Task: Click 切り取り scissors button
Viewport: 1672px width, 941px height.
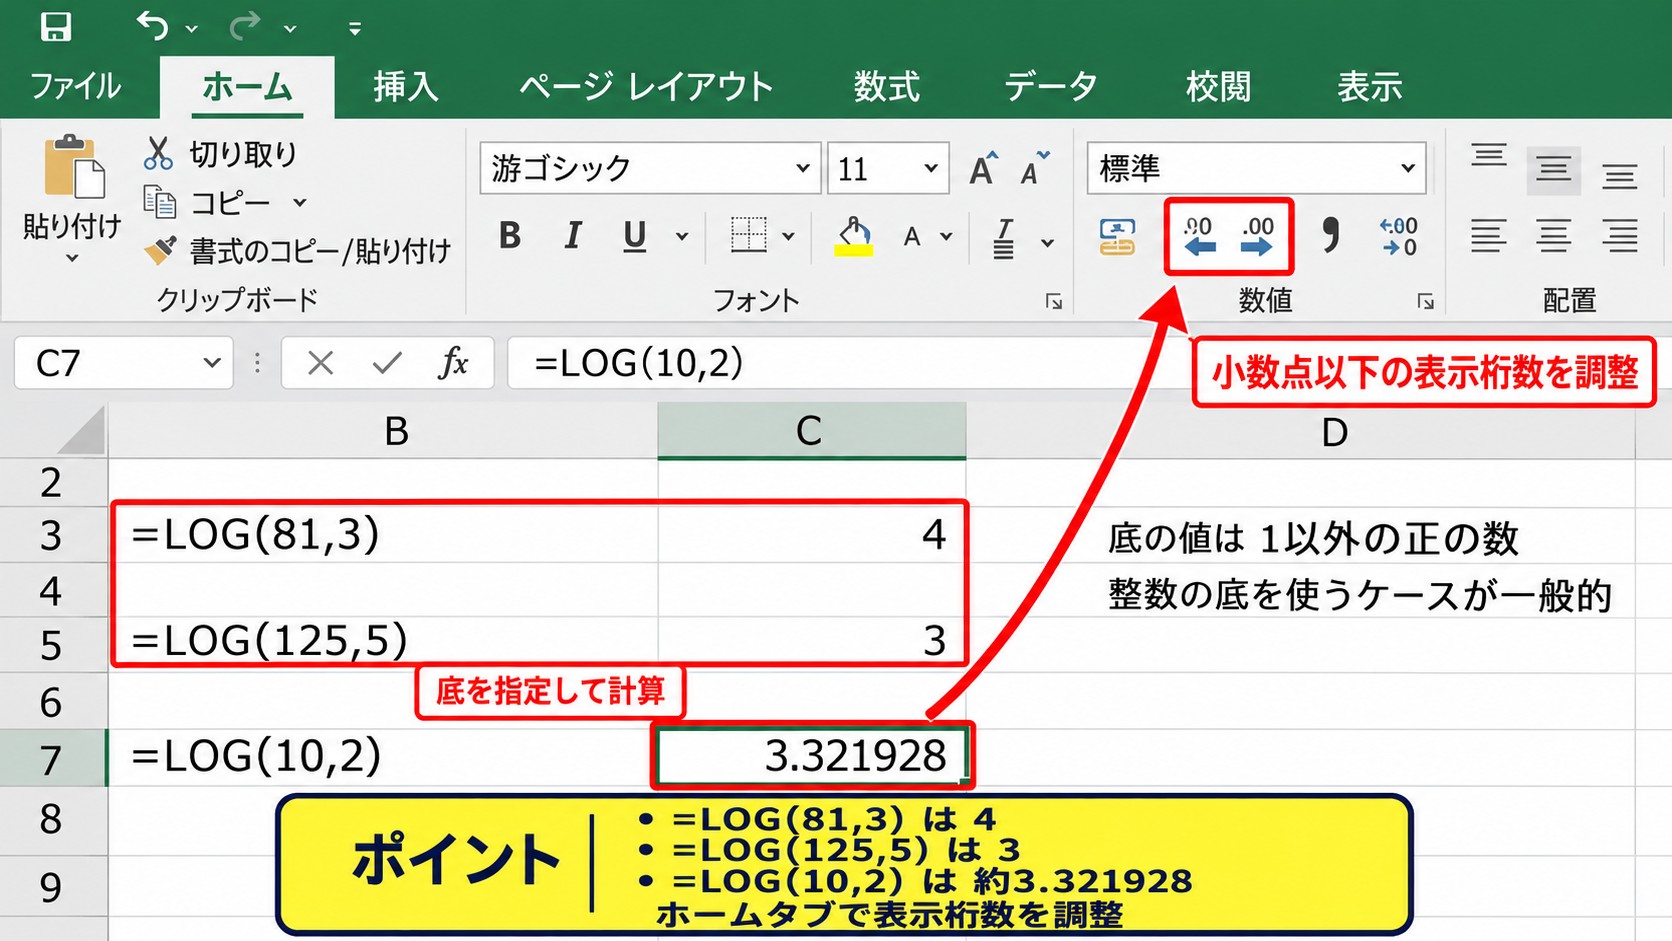Action: click(x=221, y=154)
